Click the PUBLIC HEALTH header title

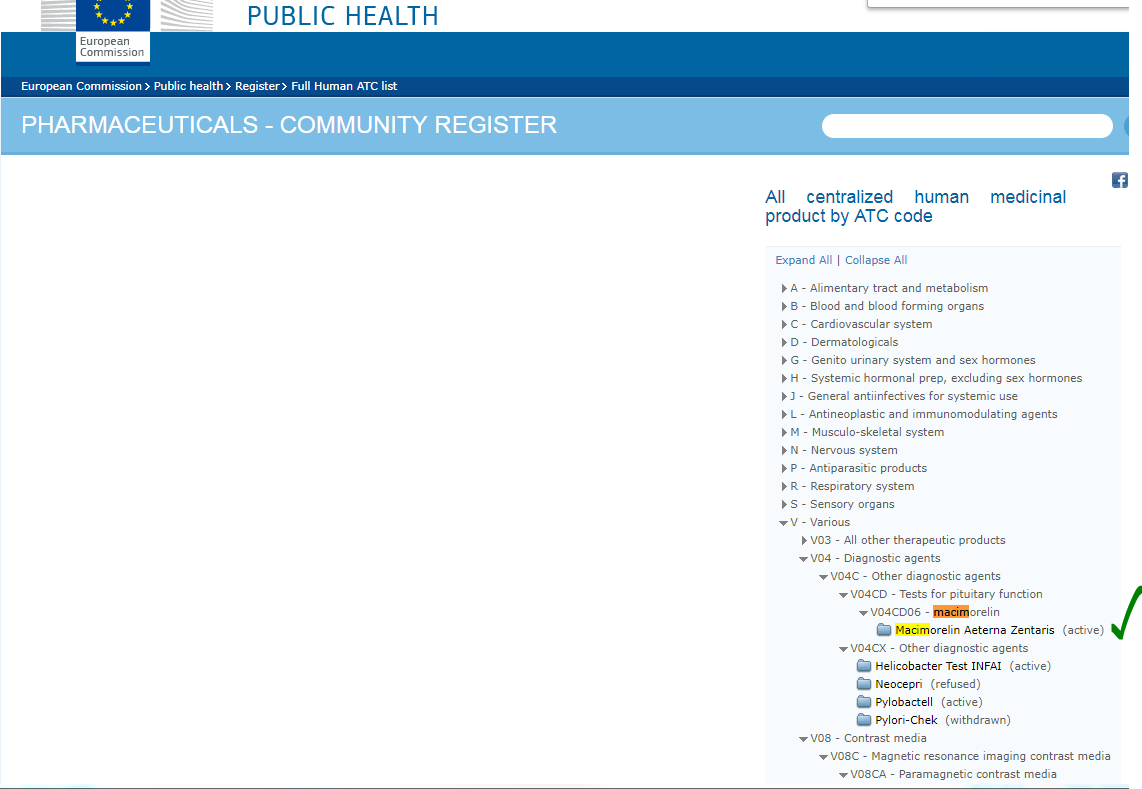pos(342,16)
